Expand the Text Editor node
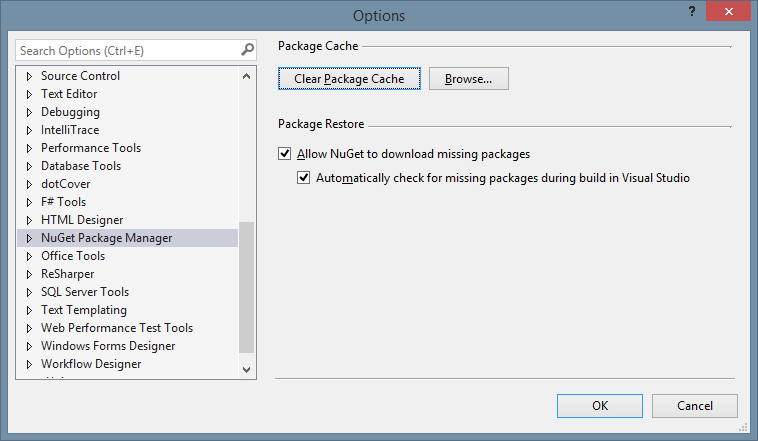 coord(29,94)
